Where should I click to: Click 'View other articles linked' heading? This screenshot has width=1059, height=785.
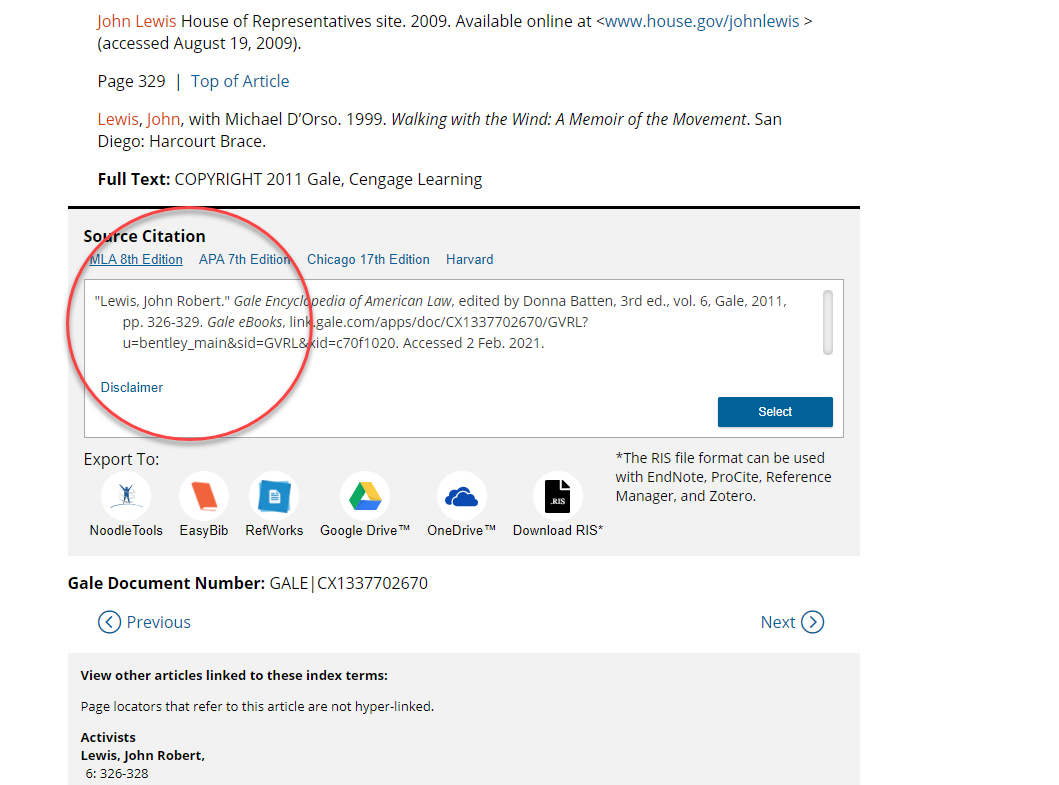click(x=234, y=675)
